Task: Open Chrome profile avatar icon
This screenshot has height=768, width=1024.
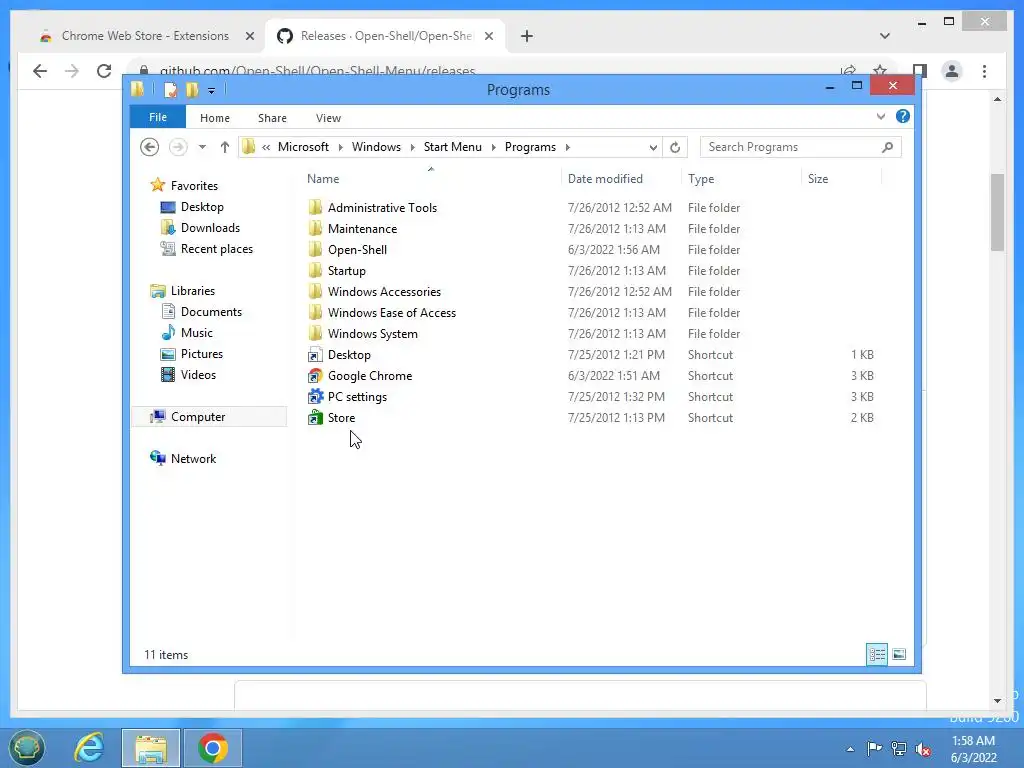Action: pyautogui.click(x=952, y=71)
